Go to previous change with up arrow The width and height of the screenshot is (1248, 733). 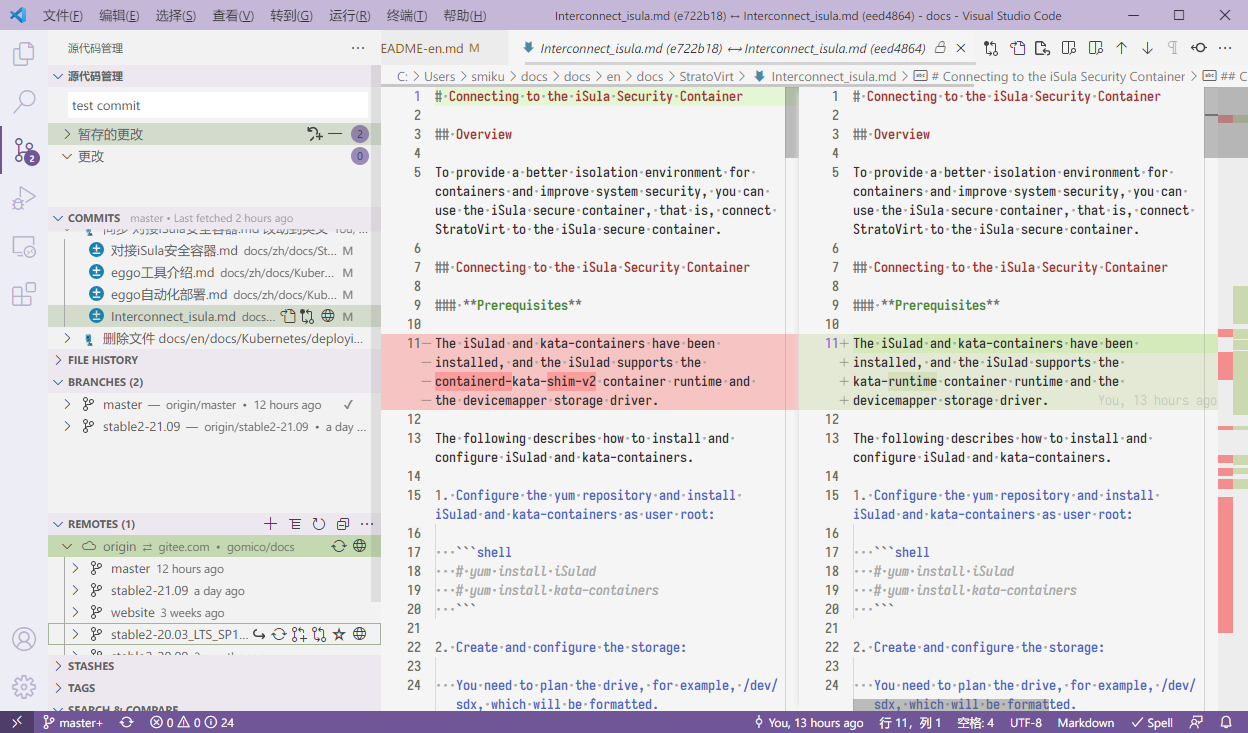[x=1121, y=48]
